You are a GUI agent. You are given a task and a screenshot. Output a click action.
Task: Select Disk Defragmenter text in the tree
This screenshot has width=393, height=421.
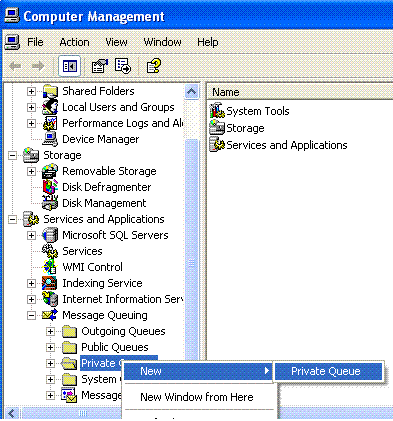[x=107, y=187]
